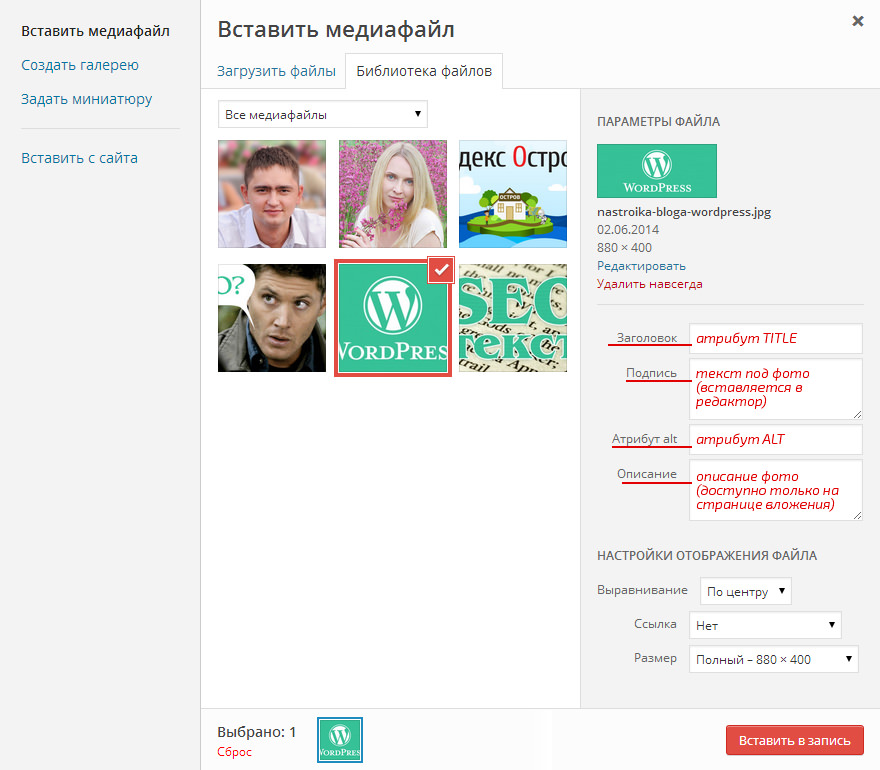This screenshot has height=770, width=880.
Task: Open the Выравнивание alignment dropdown
Action: coord(746,591)
